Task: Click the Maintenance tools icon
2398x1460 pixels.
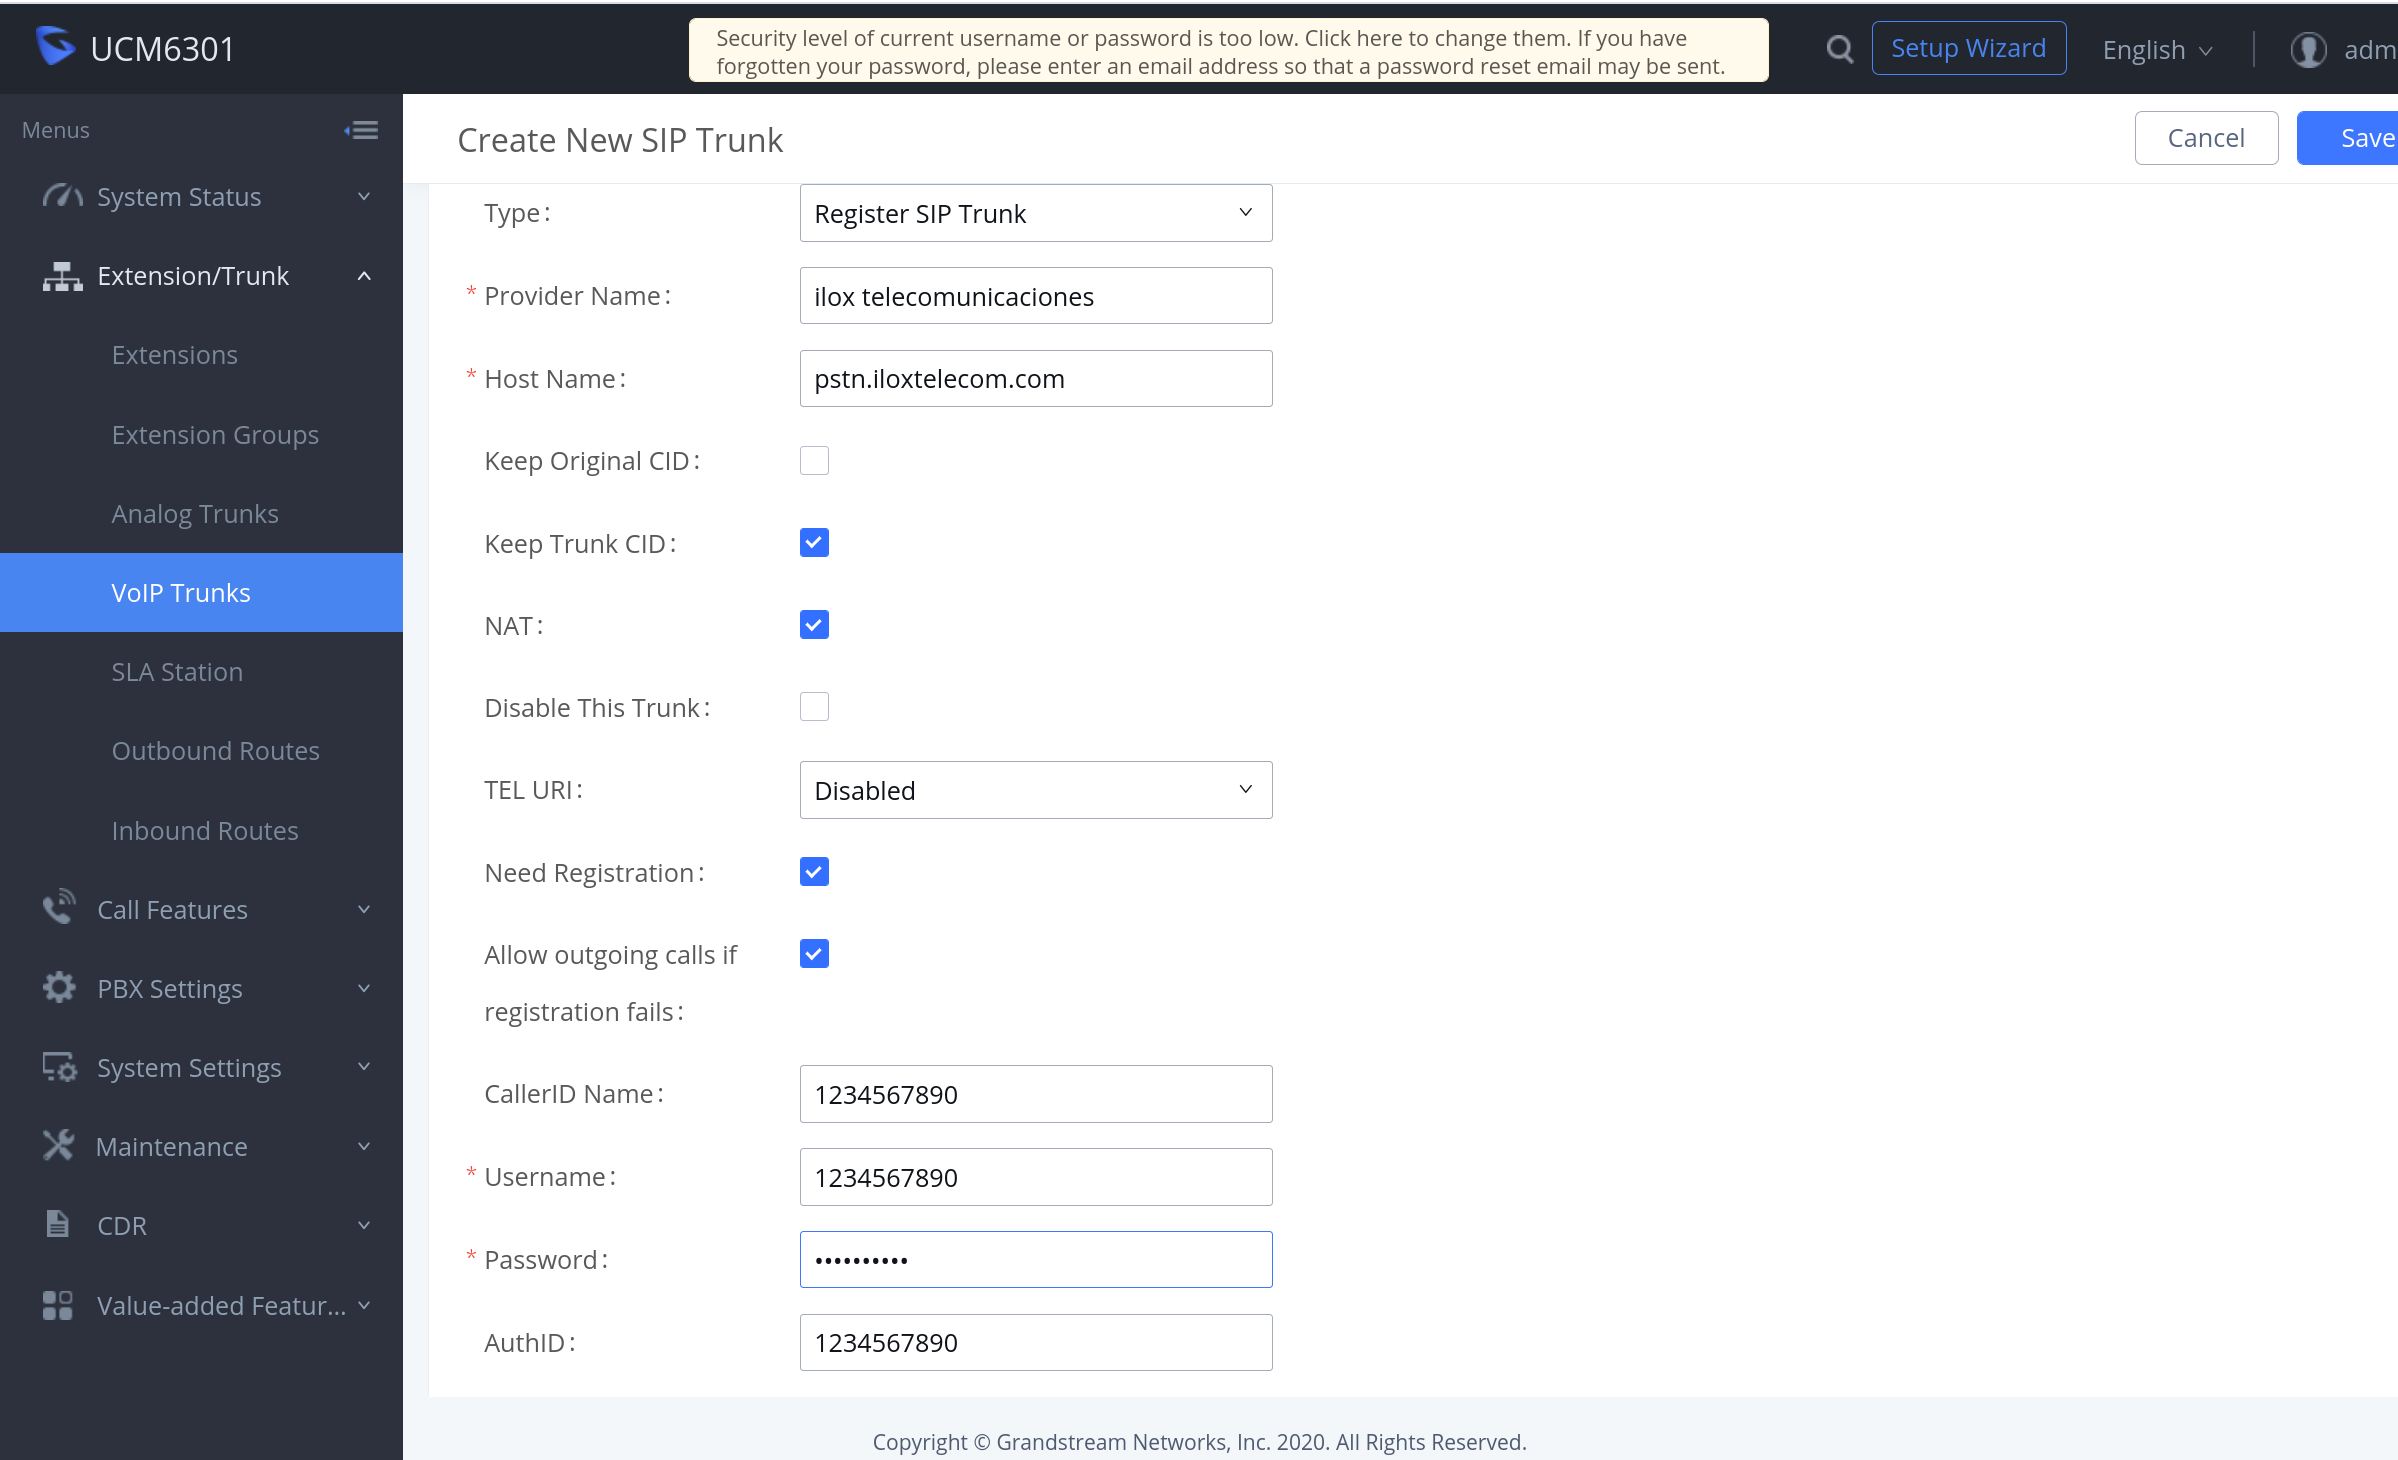Action: click(59, 1145)
